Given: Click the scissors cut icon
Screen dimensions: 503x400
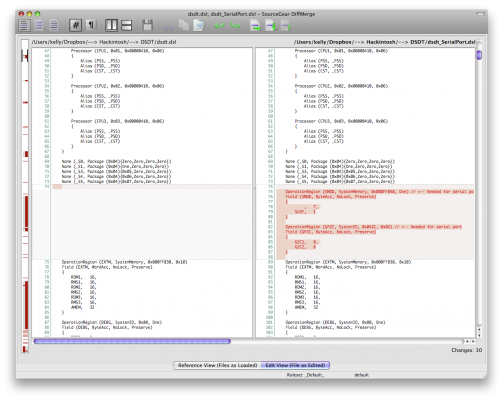Looking at the screenshot, I should tap(169, 25).
